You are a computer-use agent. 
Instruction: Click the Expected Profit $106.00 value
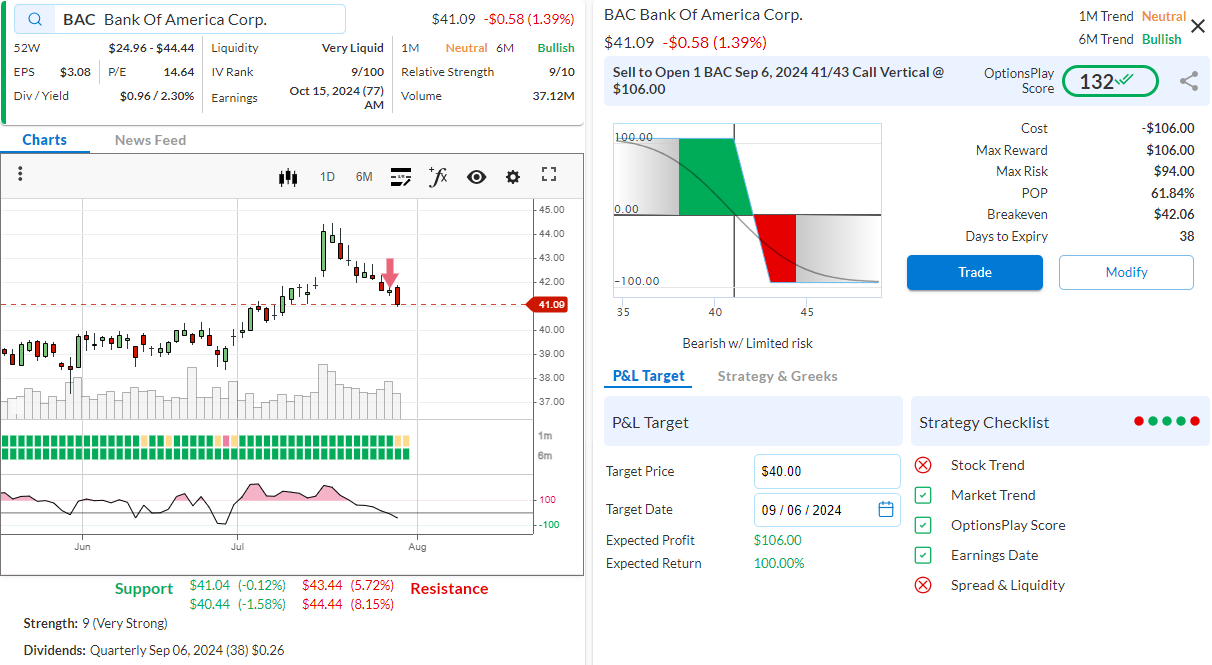(x=777, y=540)
